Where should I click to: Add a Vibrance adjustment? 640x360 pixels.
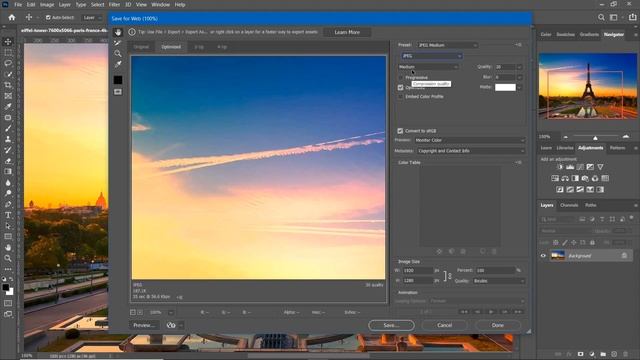(x=600, y=167)
